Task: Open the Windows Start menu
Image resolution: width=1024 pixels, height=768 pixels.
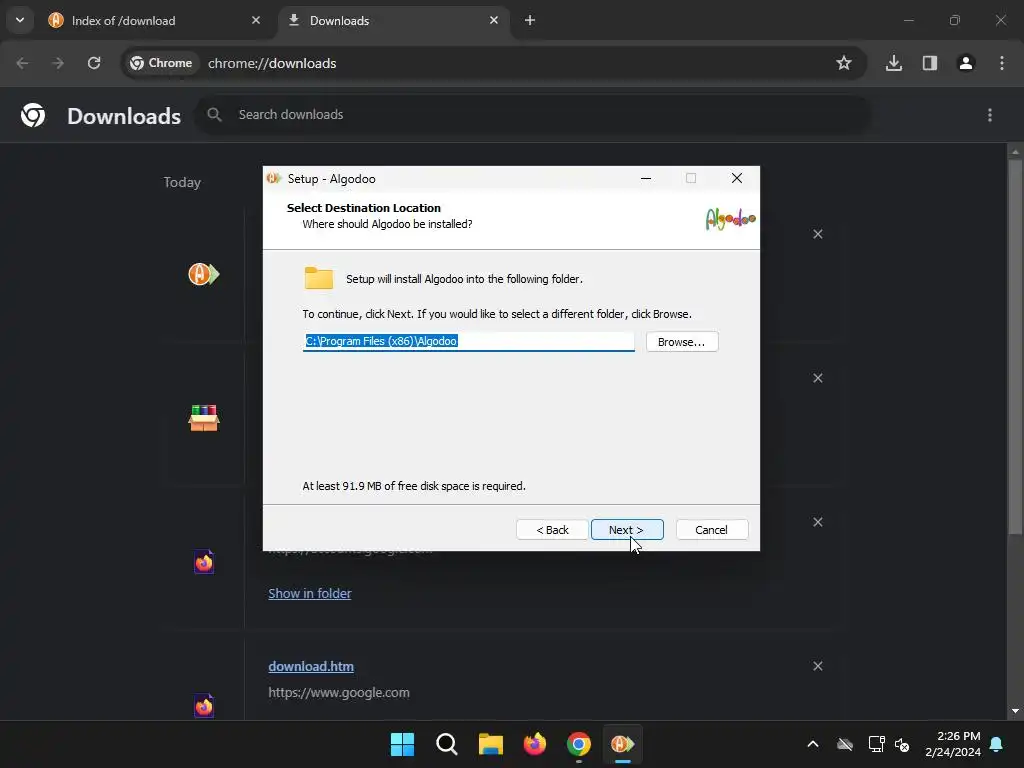Action: 402,744
